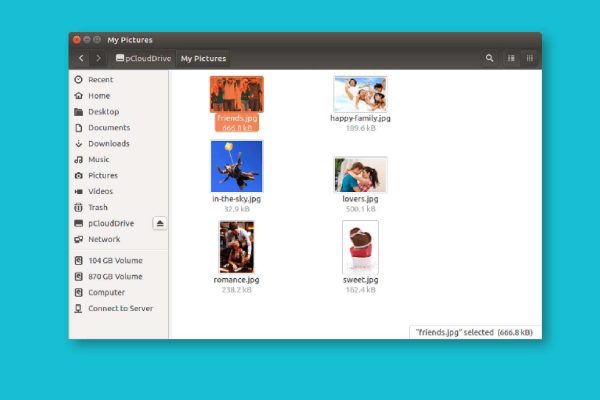
Task: Eject pCloudDrive using the eject button
Action: 160,223
